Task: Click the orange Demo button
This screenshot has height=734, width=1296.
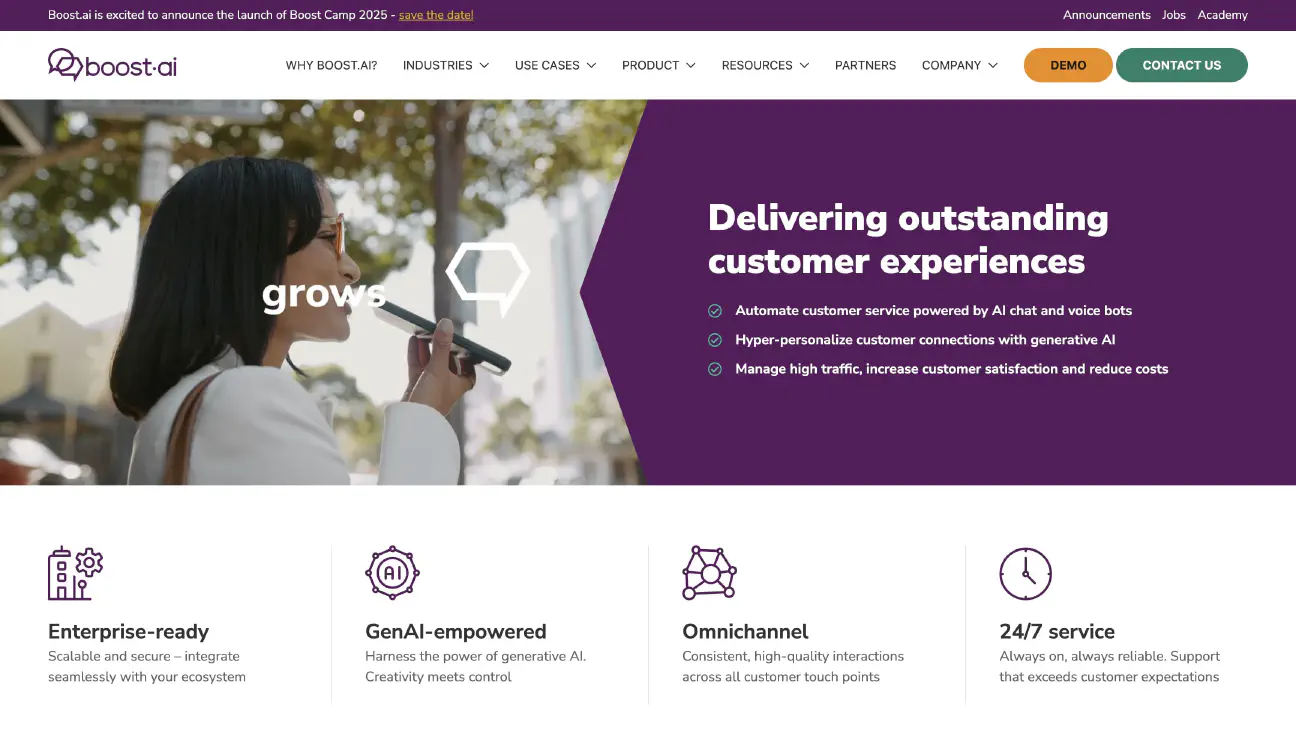Action: point(1068,65)
